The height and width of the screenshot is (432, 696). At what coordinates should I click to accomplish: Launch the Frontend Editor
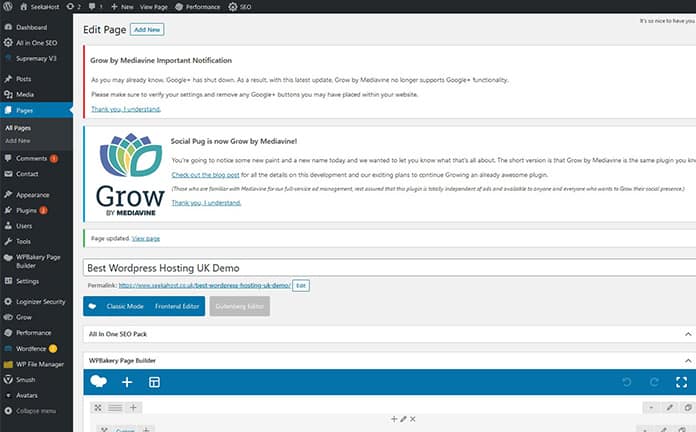(x=177, y=306)
